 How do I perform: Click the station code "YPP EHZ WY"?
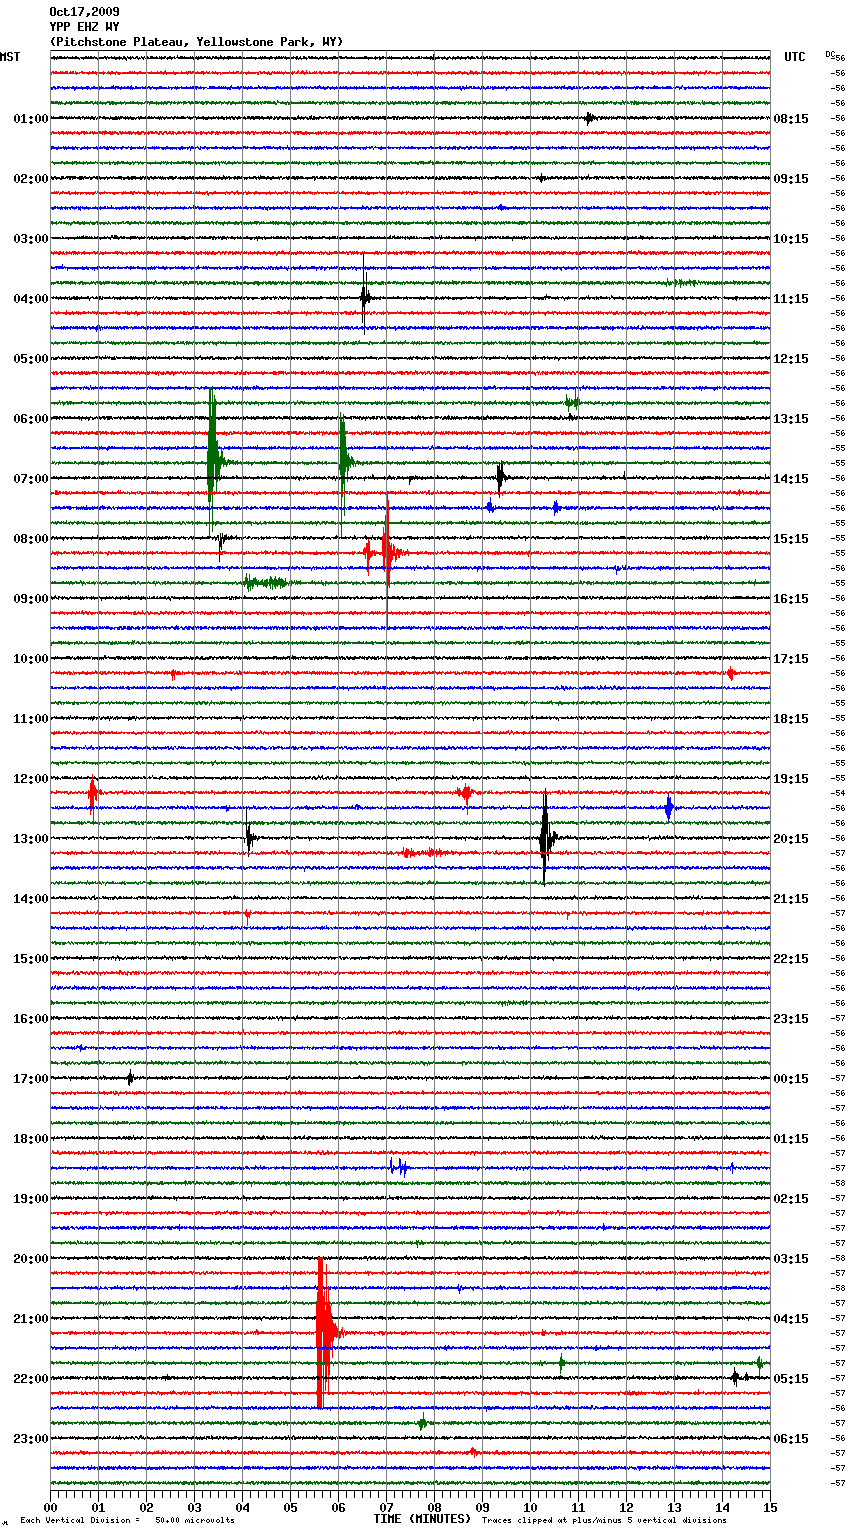coord(84,27)
